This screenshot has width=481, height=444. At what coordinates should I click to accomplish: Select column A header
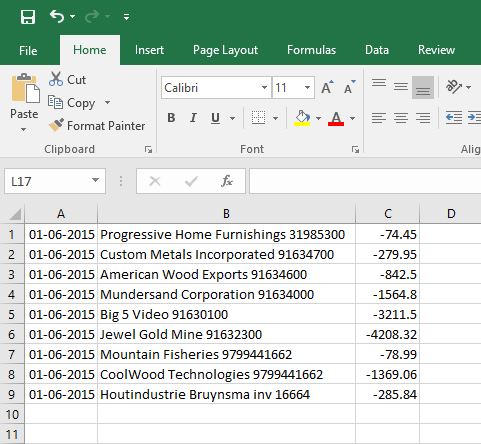pos(61,214)
